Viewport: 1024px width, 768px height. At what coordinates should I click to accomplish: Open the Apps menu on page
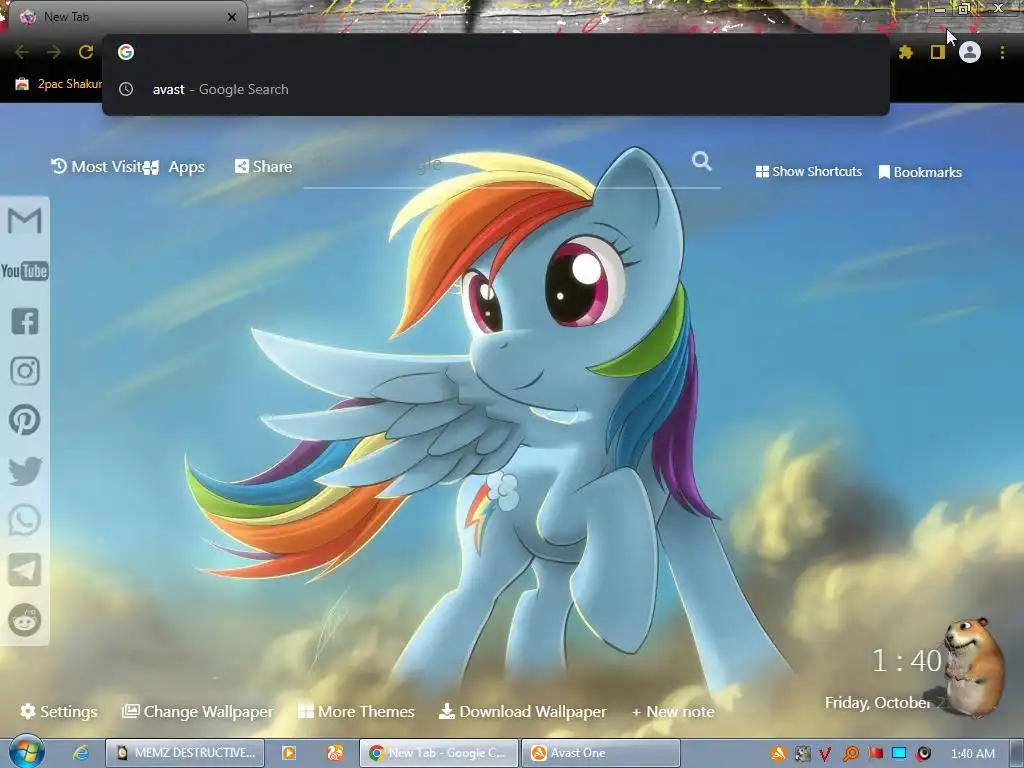(176, 167)
